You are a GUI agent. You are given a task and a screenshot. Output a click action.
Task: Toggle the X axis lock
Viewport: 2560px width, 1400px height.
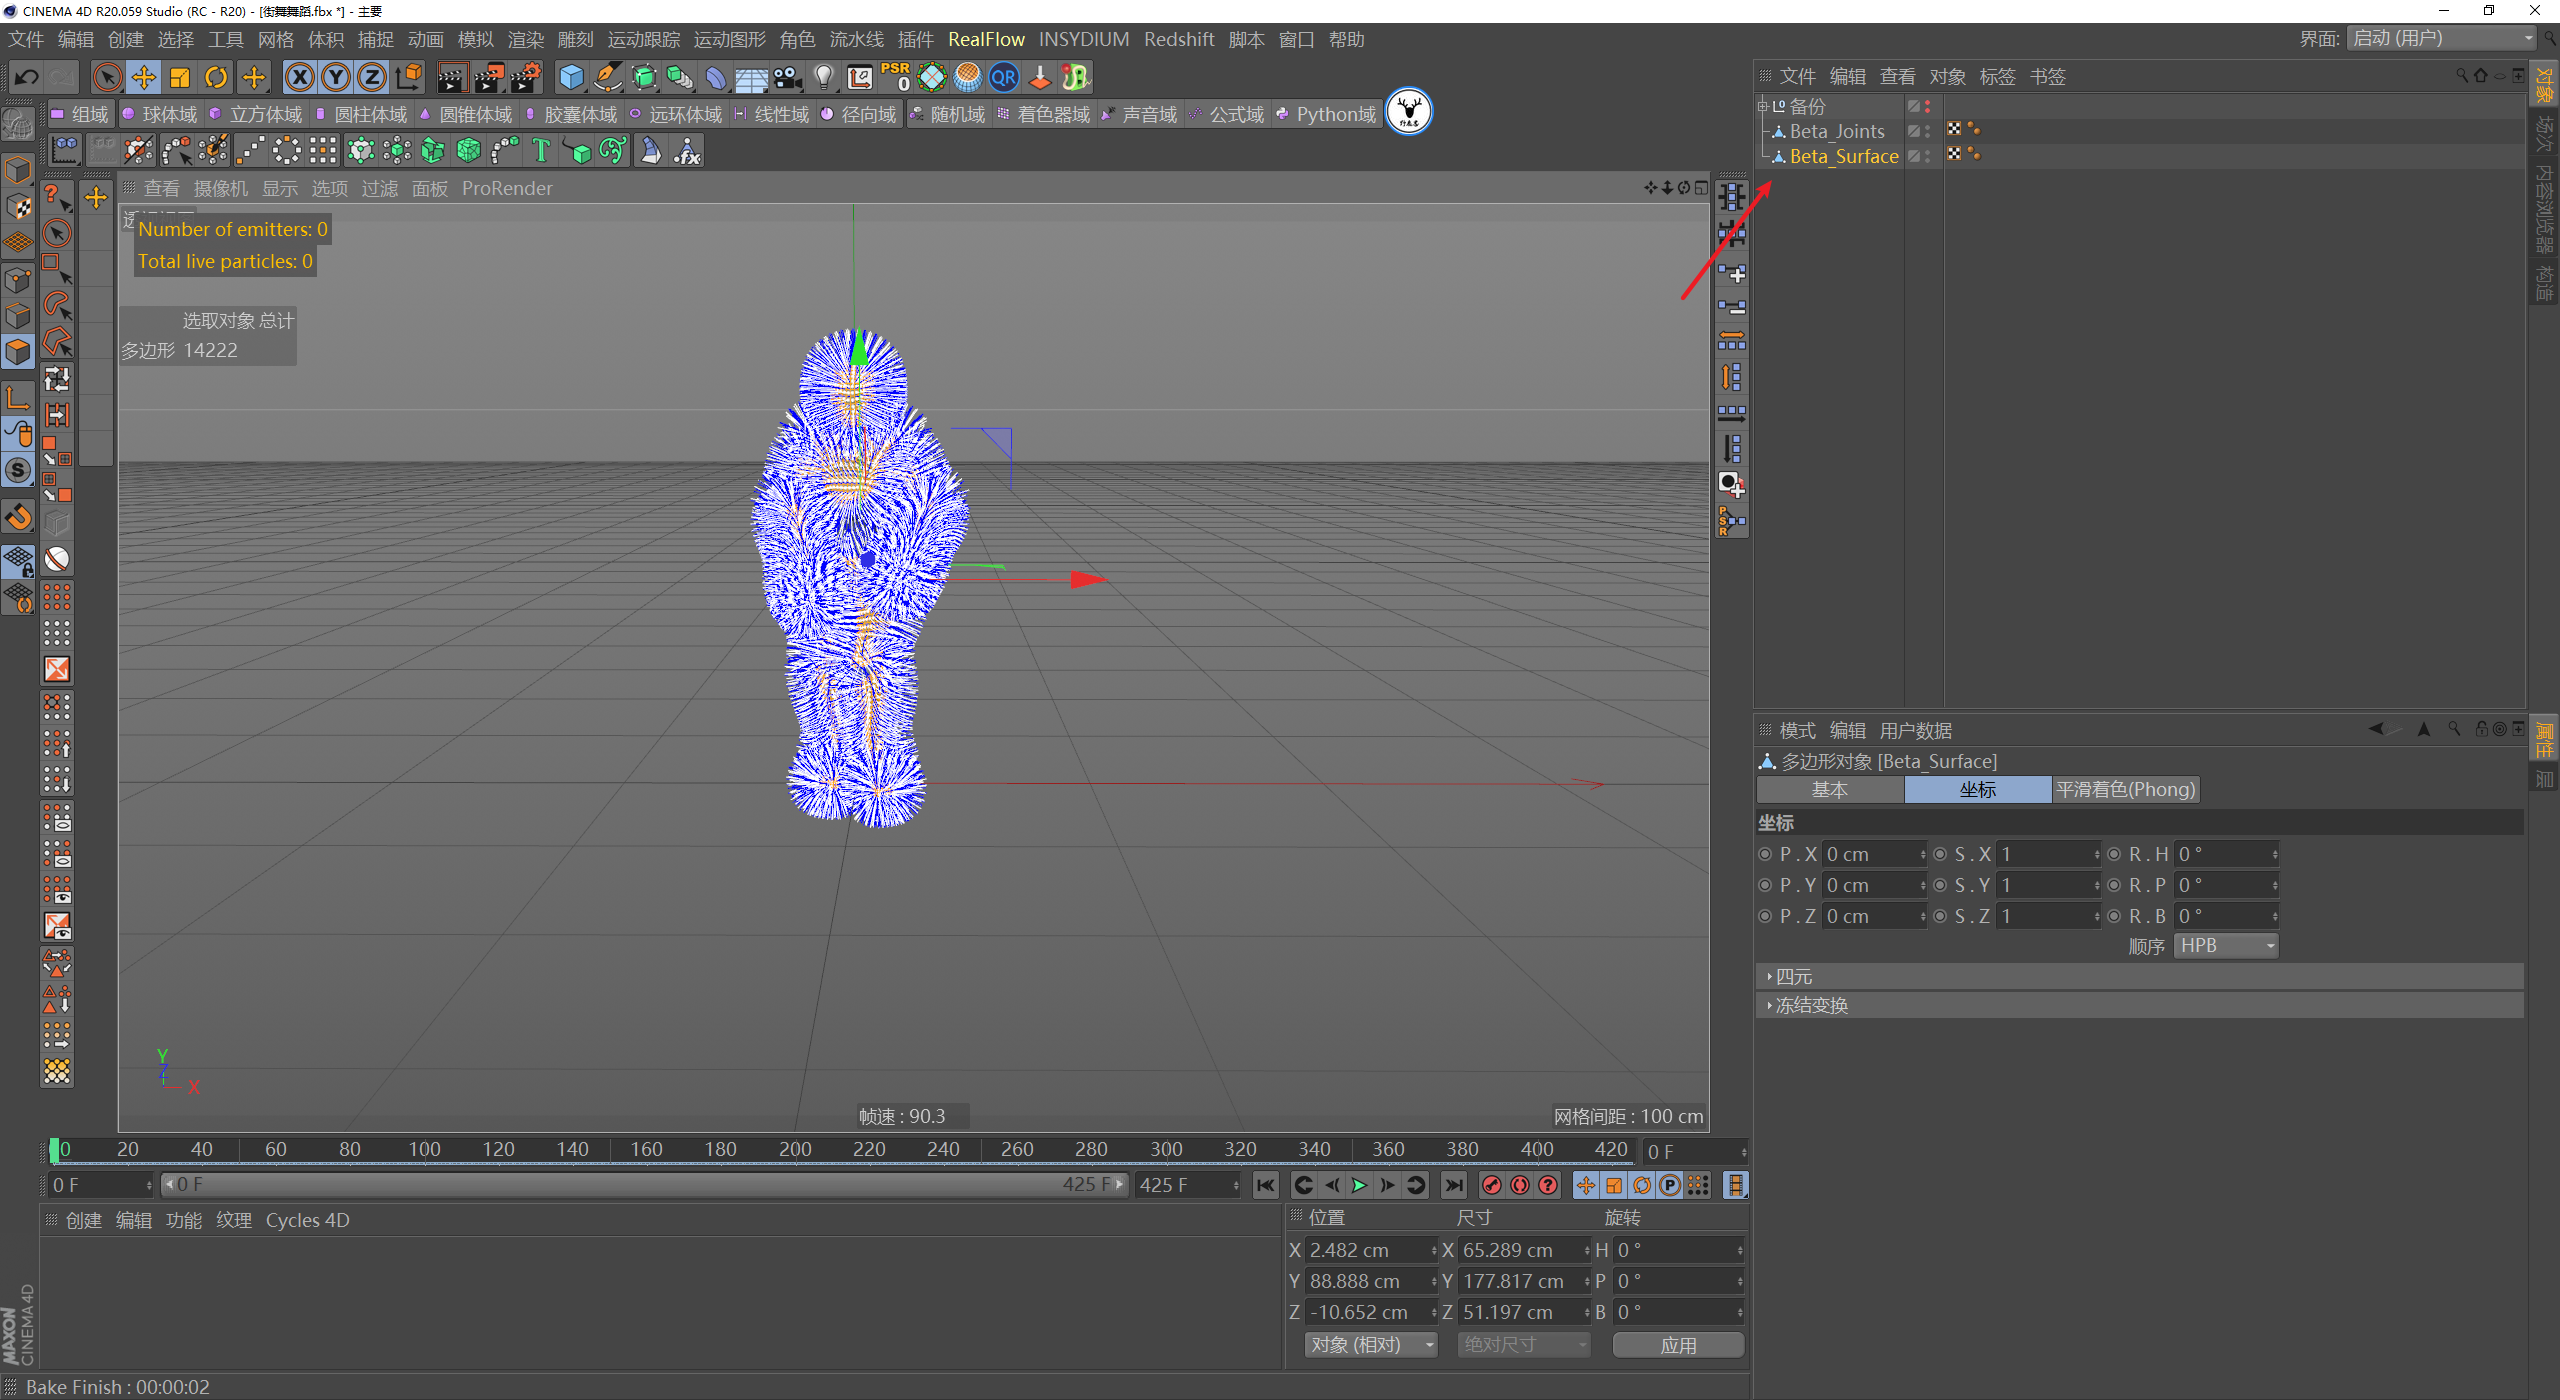tap(299, 77)
